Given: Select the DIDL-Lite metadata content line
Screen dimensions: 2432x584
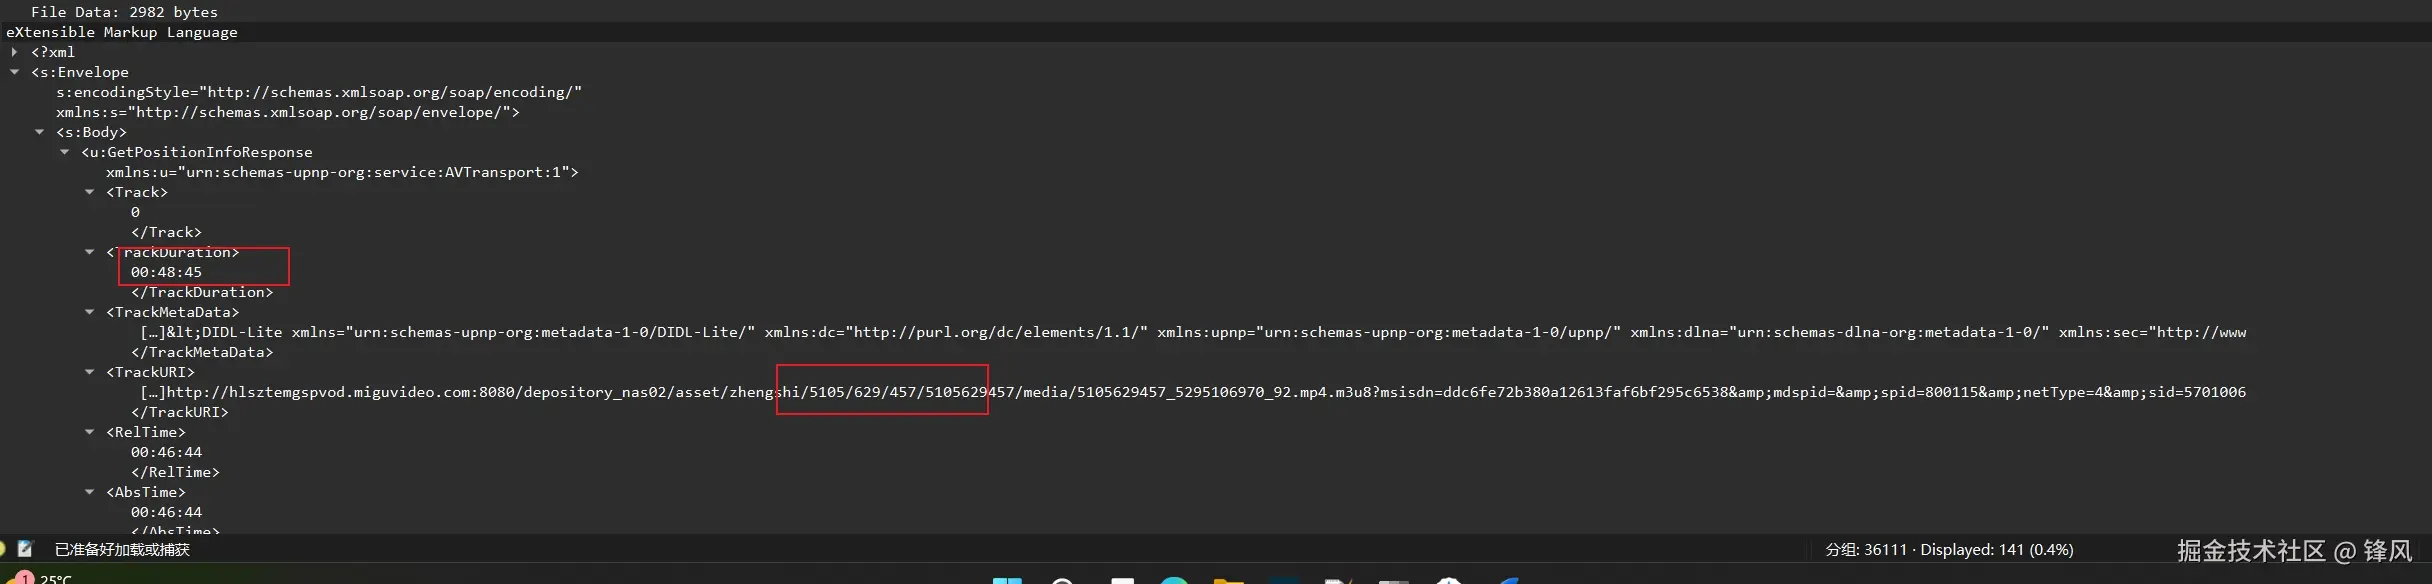Looking at the screenshot, I should point(1193,332).
